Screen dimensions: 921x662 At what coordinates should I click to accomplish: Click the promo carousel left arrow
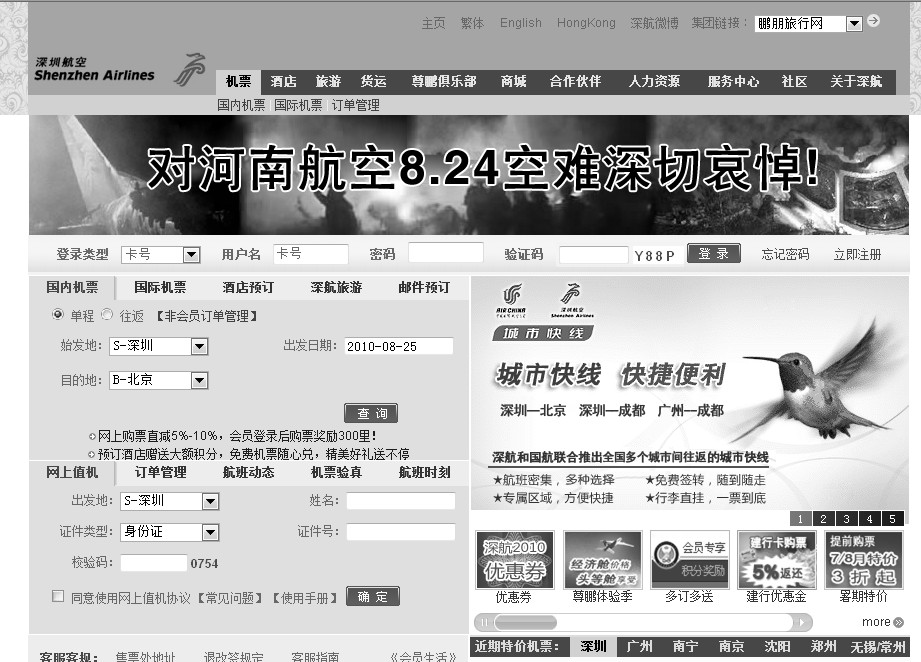click(484, 622)
